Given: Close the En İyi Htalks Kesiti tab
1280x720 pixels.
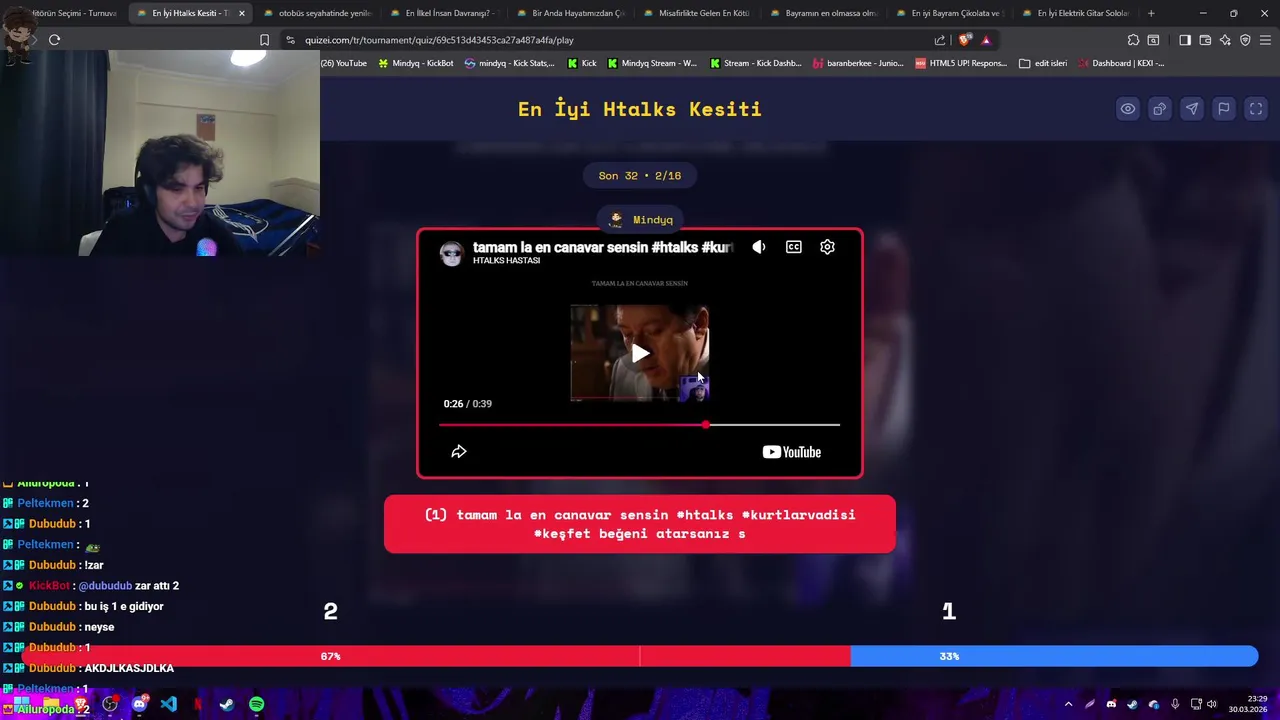Looking at the screenshot, I should 241,13.
